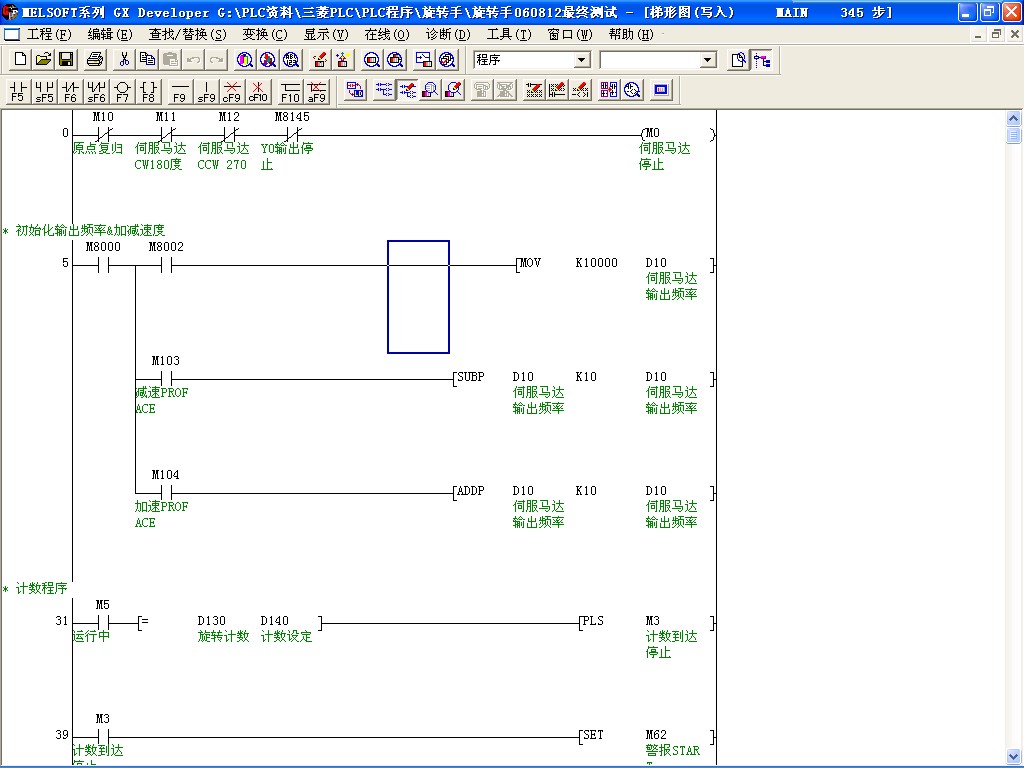Copy using the two-pages toolbar icon
The height and width of the screenshot is (768, 1024).
[x=148, y=60]
